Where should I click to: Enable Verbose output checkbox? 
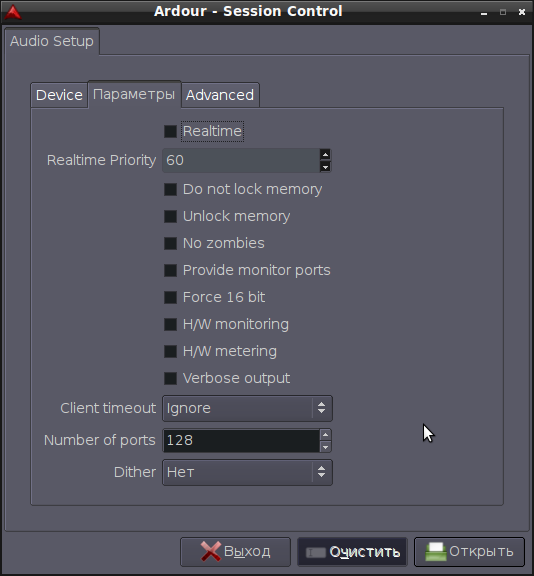click(x=170, y=378)
